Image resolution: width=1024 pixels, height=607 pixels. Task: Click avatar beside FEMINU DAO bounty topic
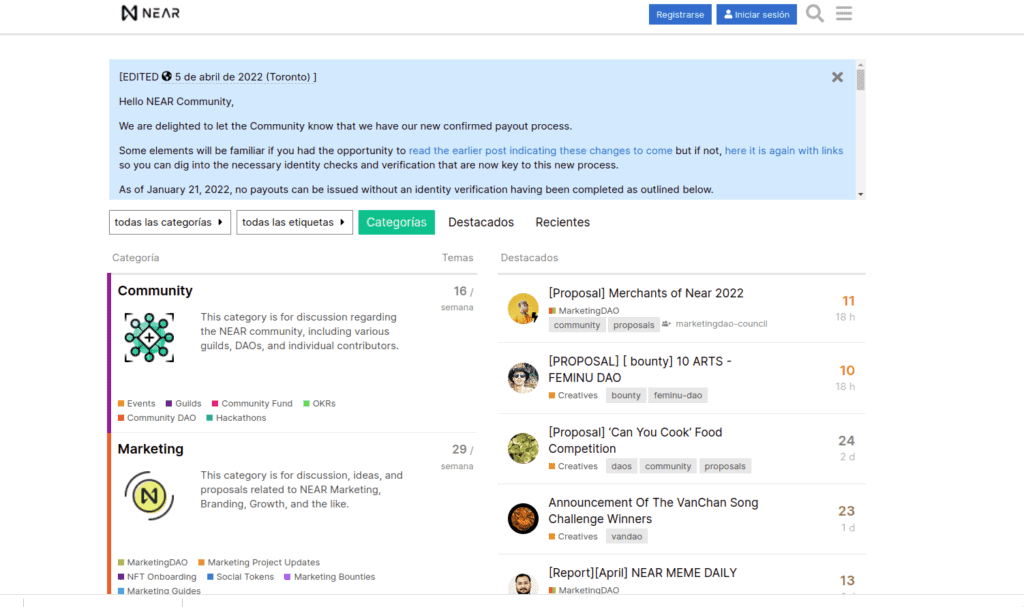coord(523,378)
